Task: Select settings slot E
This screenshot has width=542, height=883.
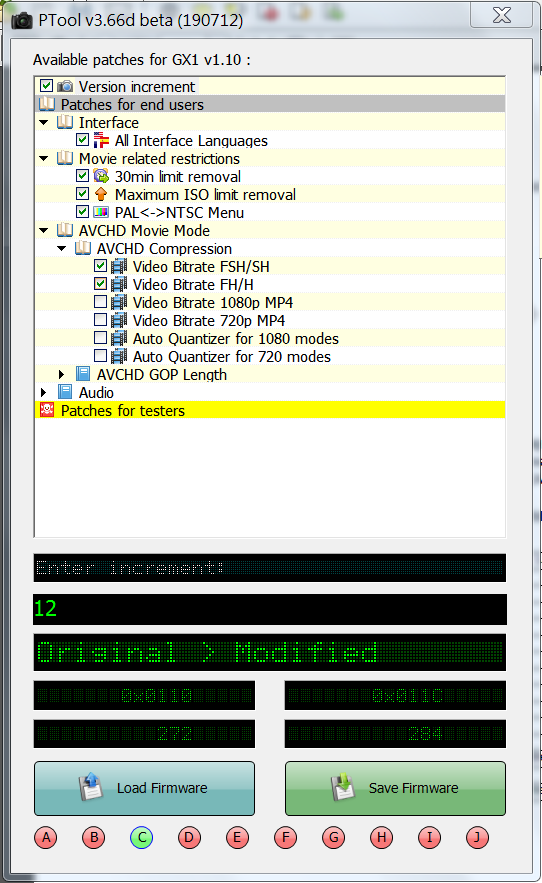Action: coord(237,838)
